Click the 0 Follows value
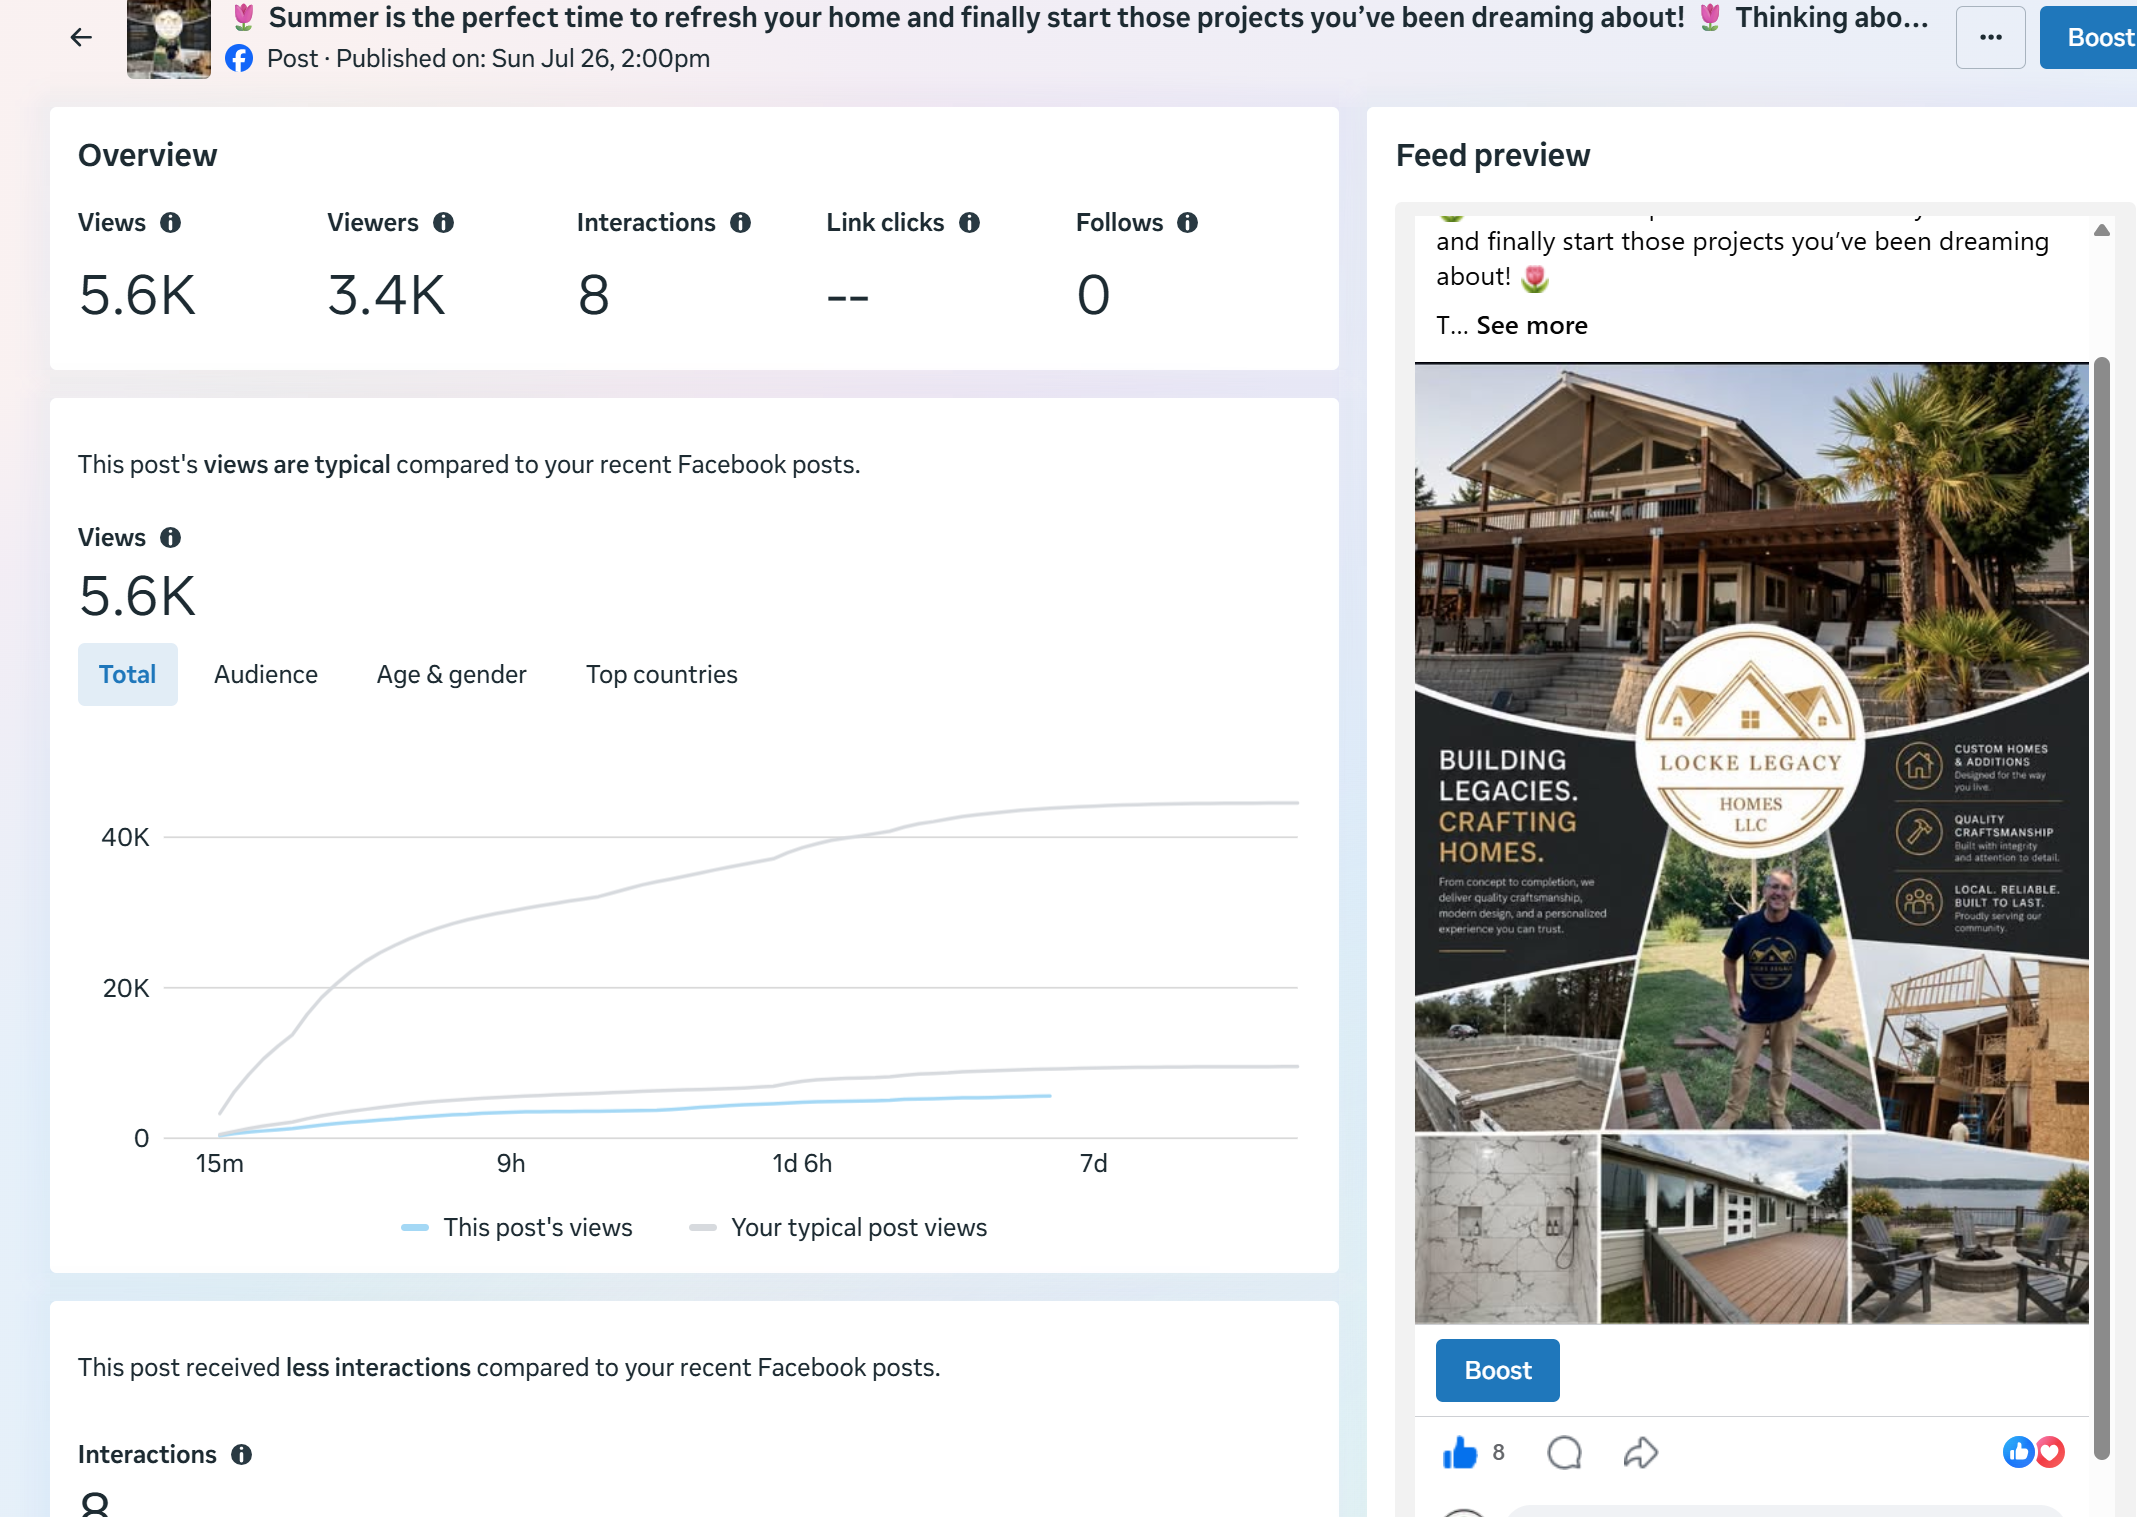The height and width of the screenshot is (1517, 2137). coord(1093,295)
